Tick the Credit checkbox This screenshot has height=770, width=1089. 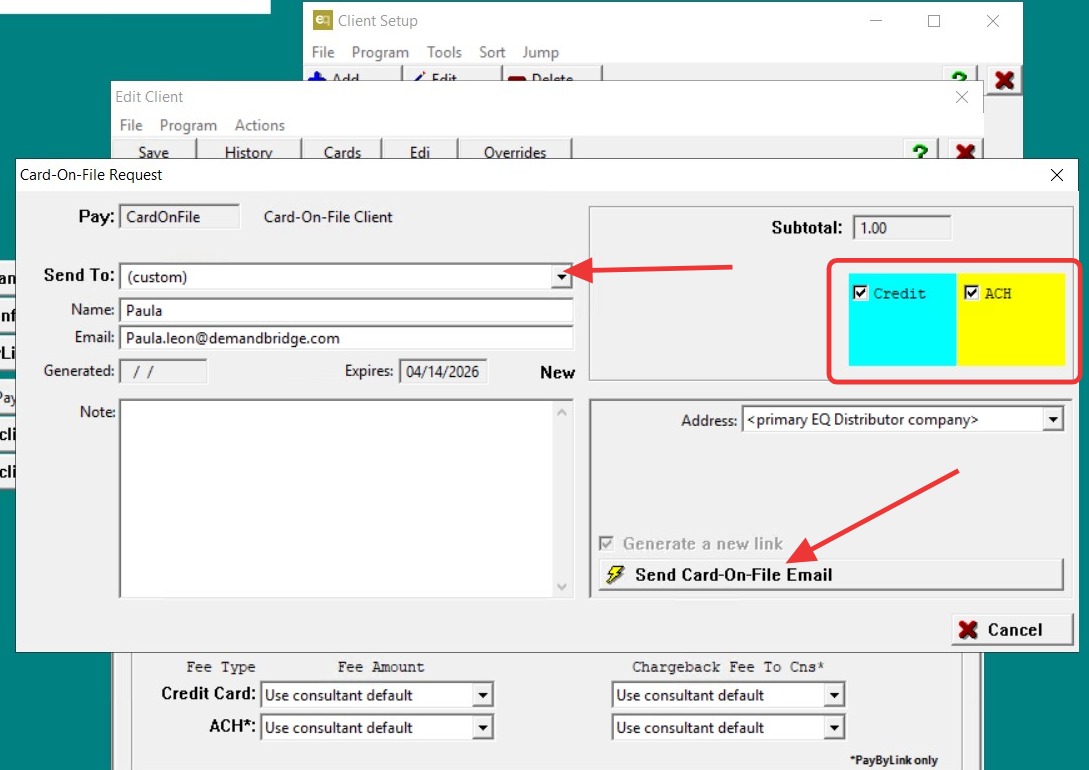861,292
